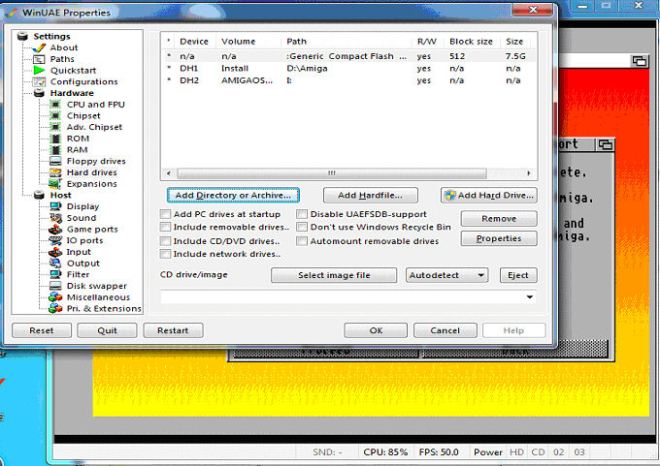Click the Host category icon
The image size is (660, 466).
tap(39, 195)
